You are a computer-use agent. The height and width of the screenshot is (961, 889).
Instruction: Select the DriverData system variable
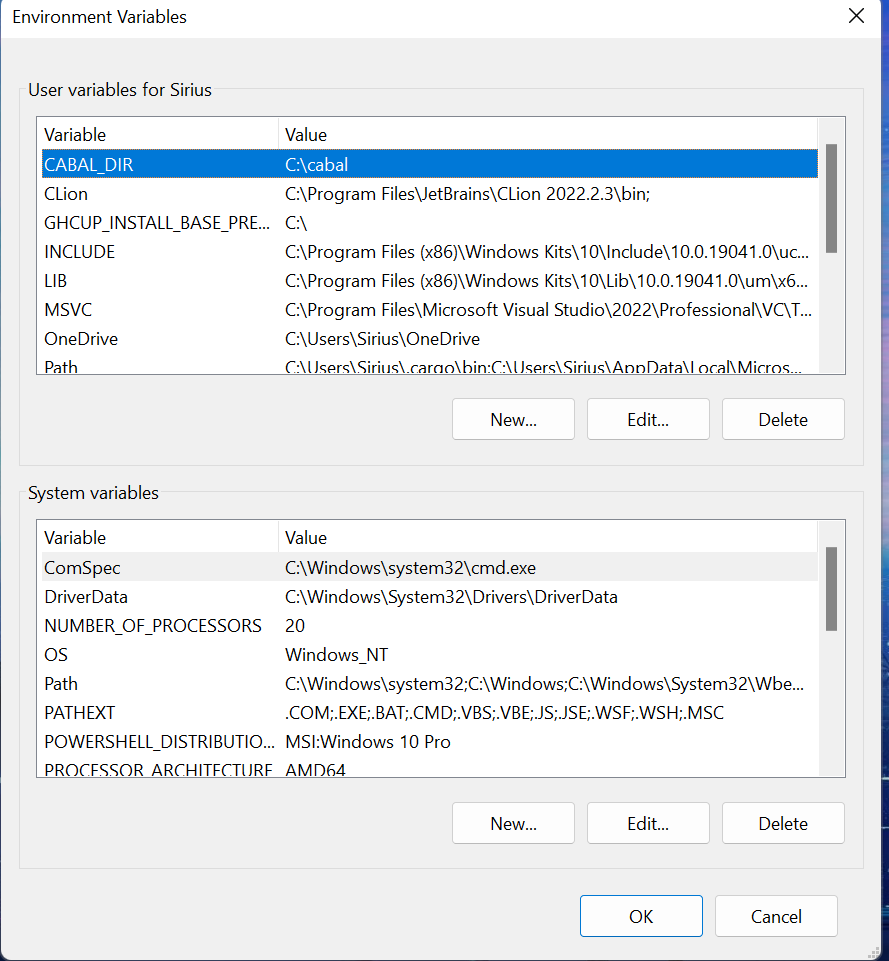(150, 596)
